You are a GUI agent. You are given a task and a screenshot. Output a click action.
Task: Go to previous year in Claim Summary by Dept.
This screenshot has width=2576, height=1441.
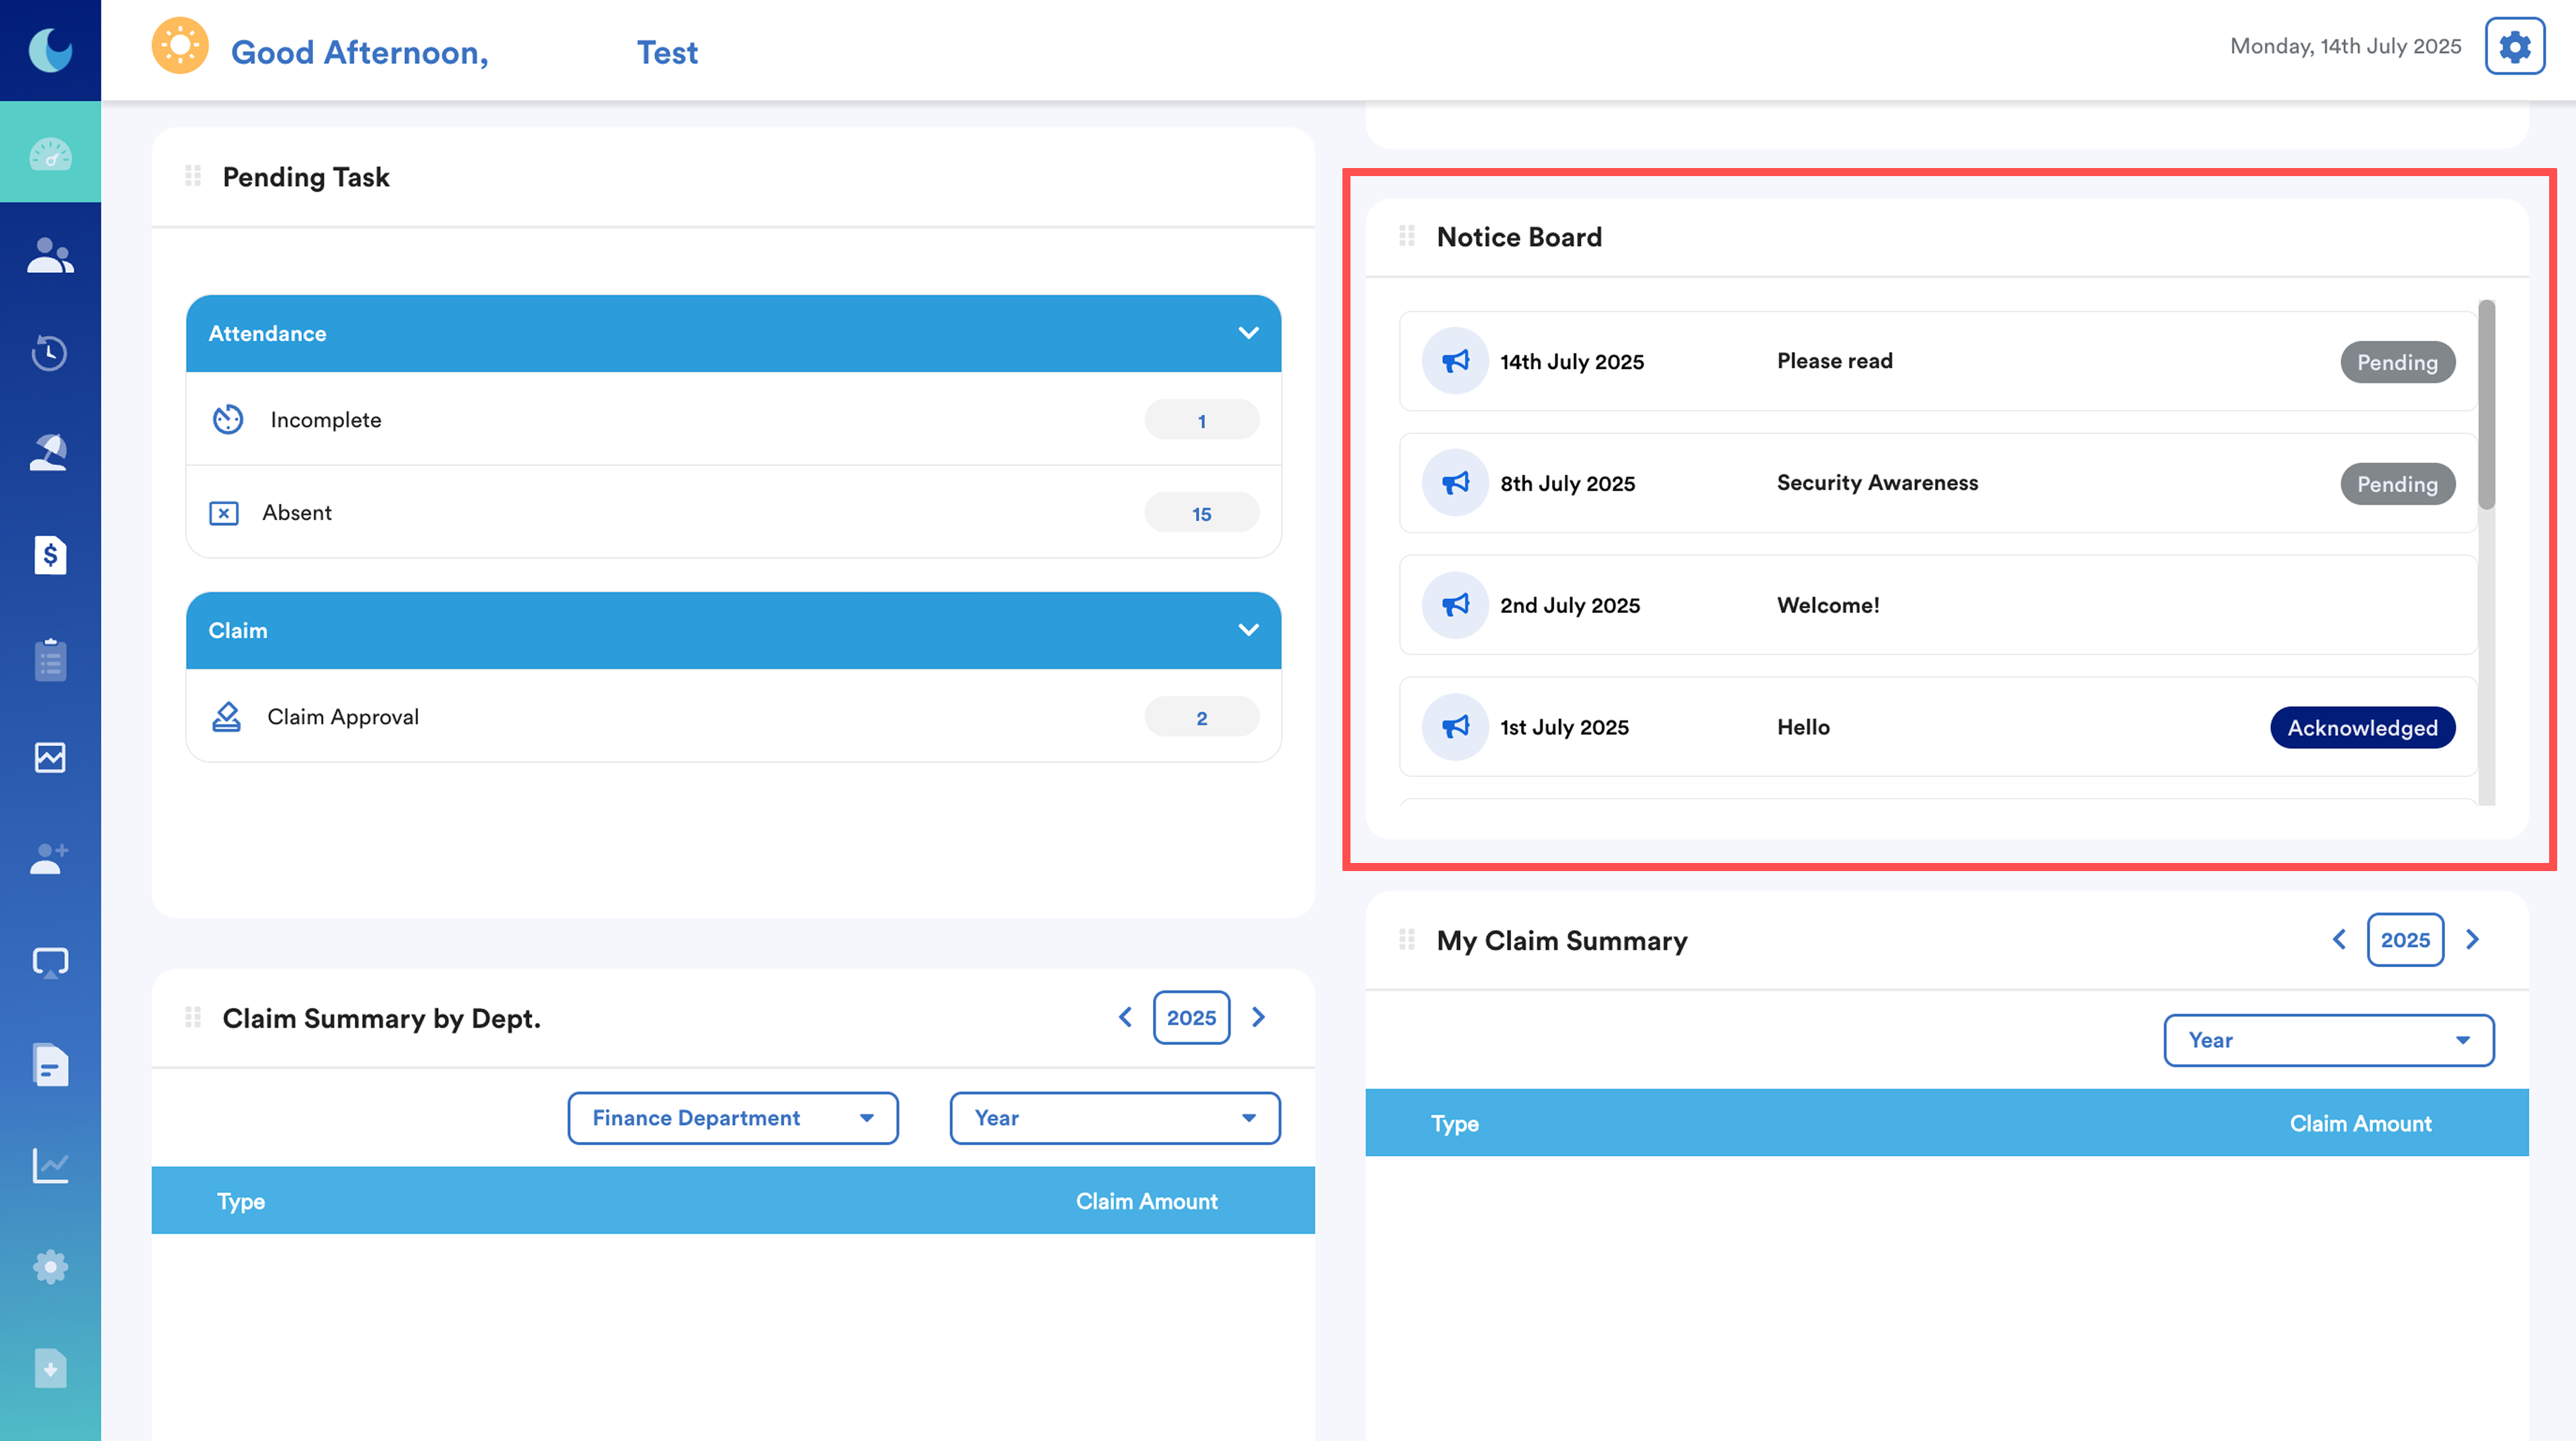[1125, 1017]
